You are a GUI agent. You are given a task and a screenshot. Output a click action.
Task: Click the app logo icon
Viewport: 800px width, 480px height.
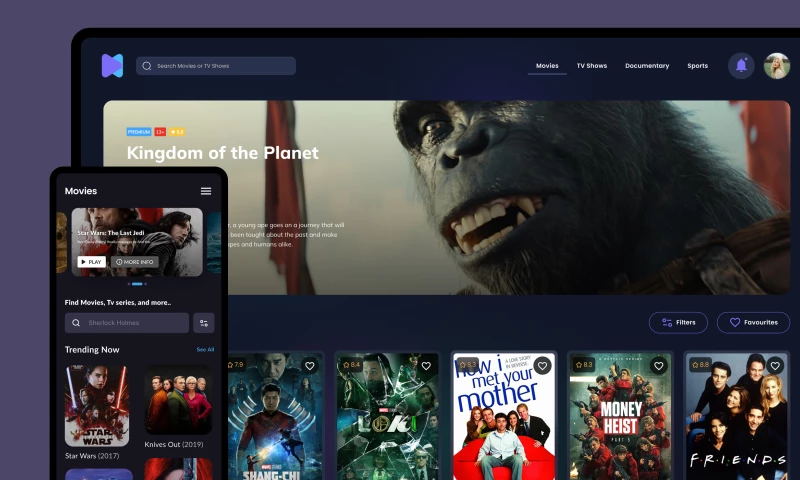(112, 65)
